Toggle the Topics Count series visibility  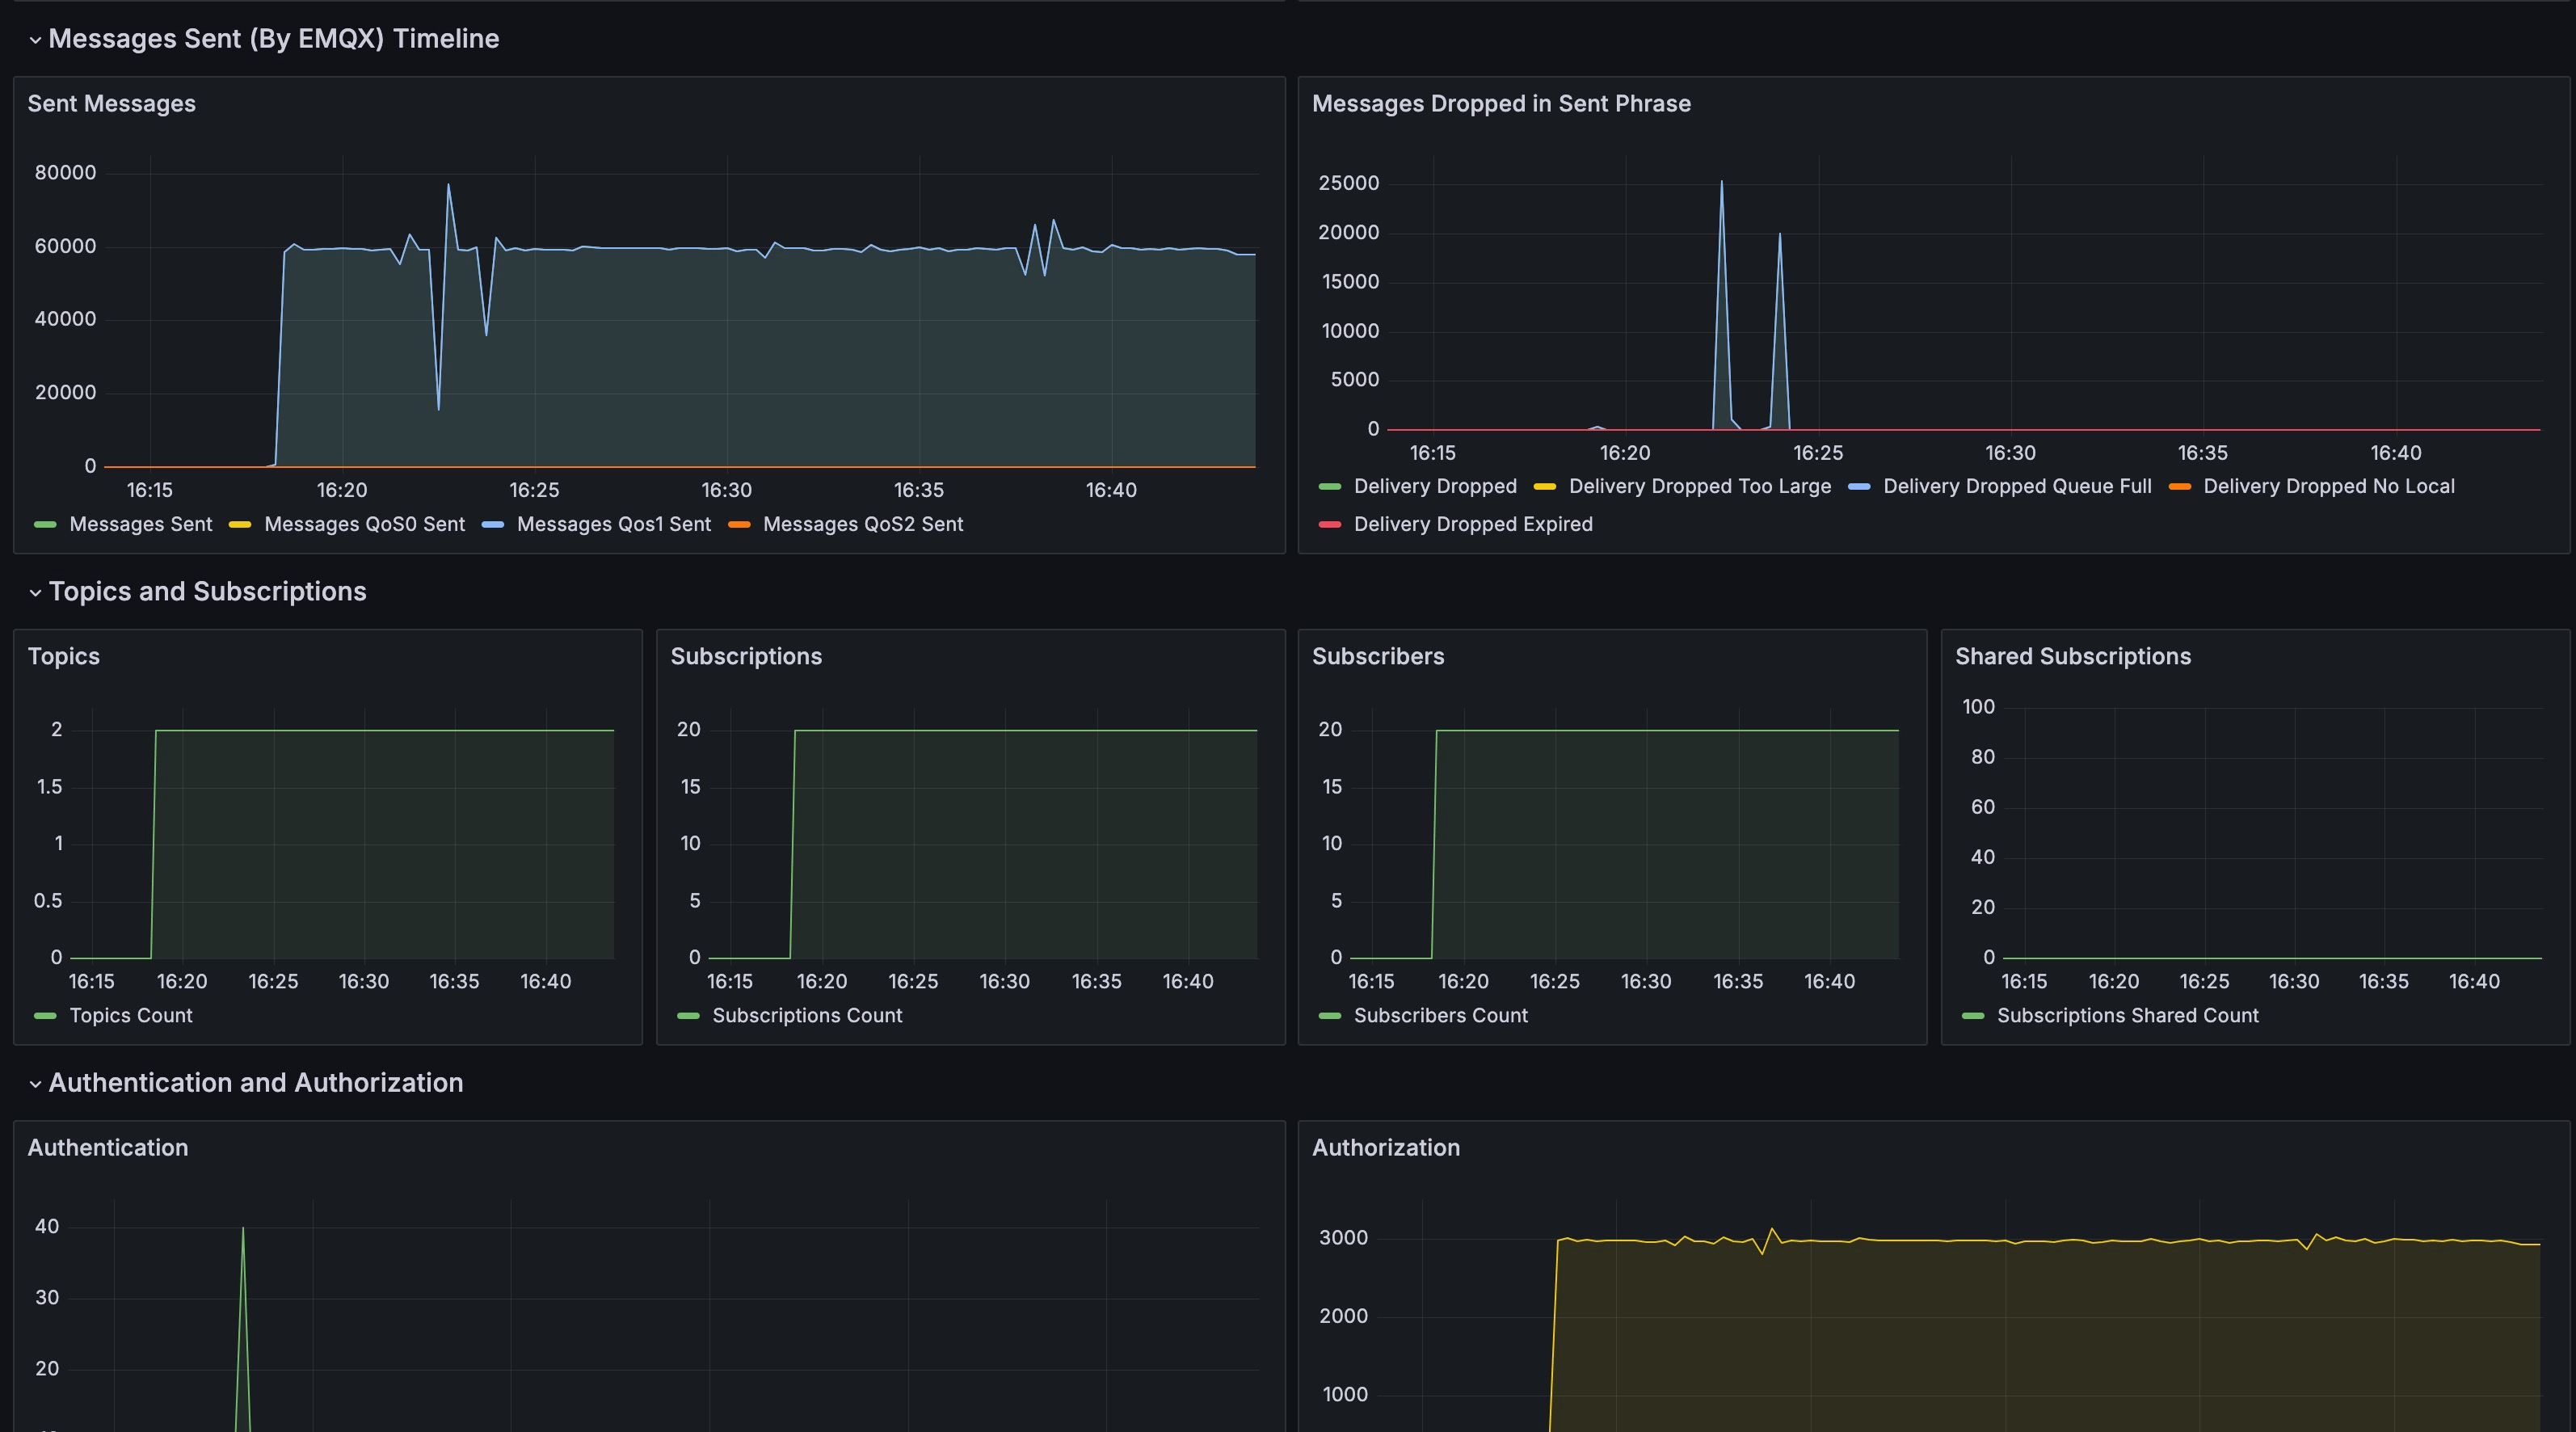[131, 1015]
